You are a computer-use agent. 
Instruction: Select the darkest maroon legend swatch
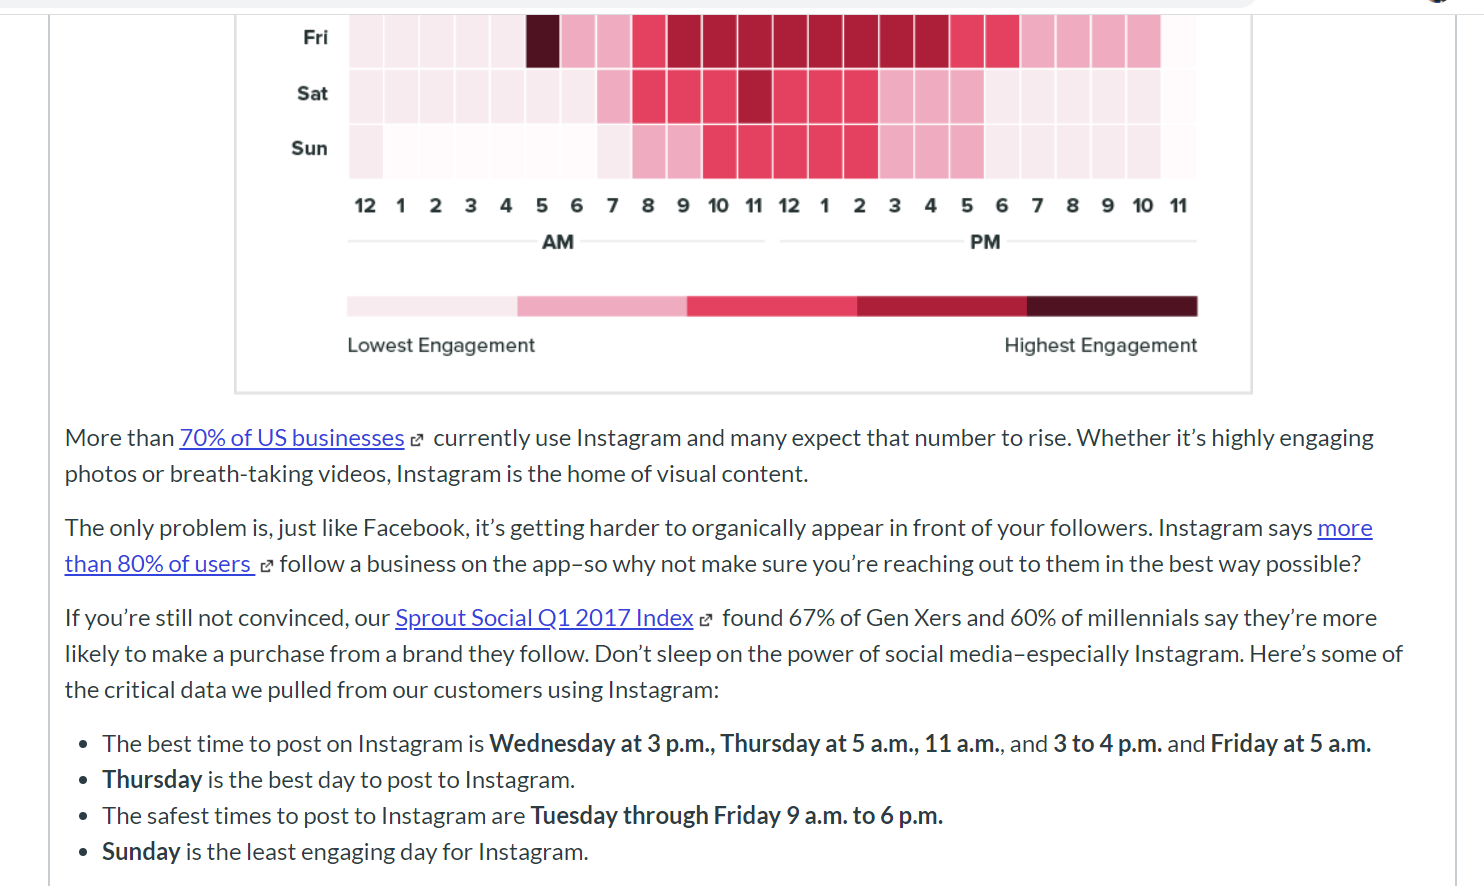pos(1112,306)
